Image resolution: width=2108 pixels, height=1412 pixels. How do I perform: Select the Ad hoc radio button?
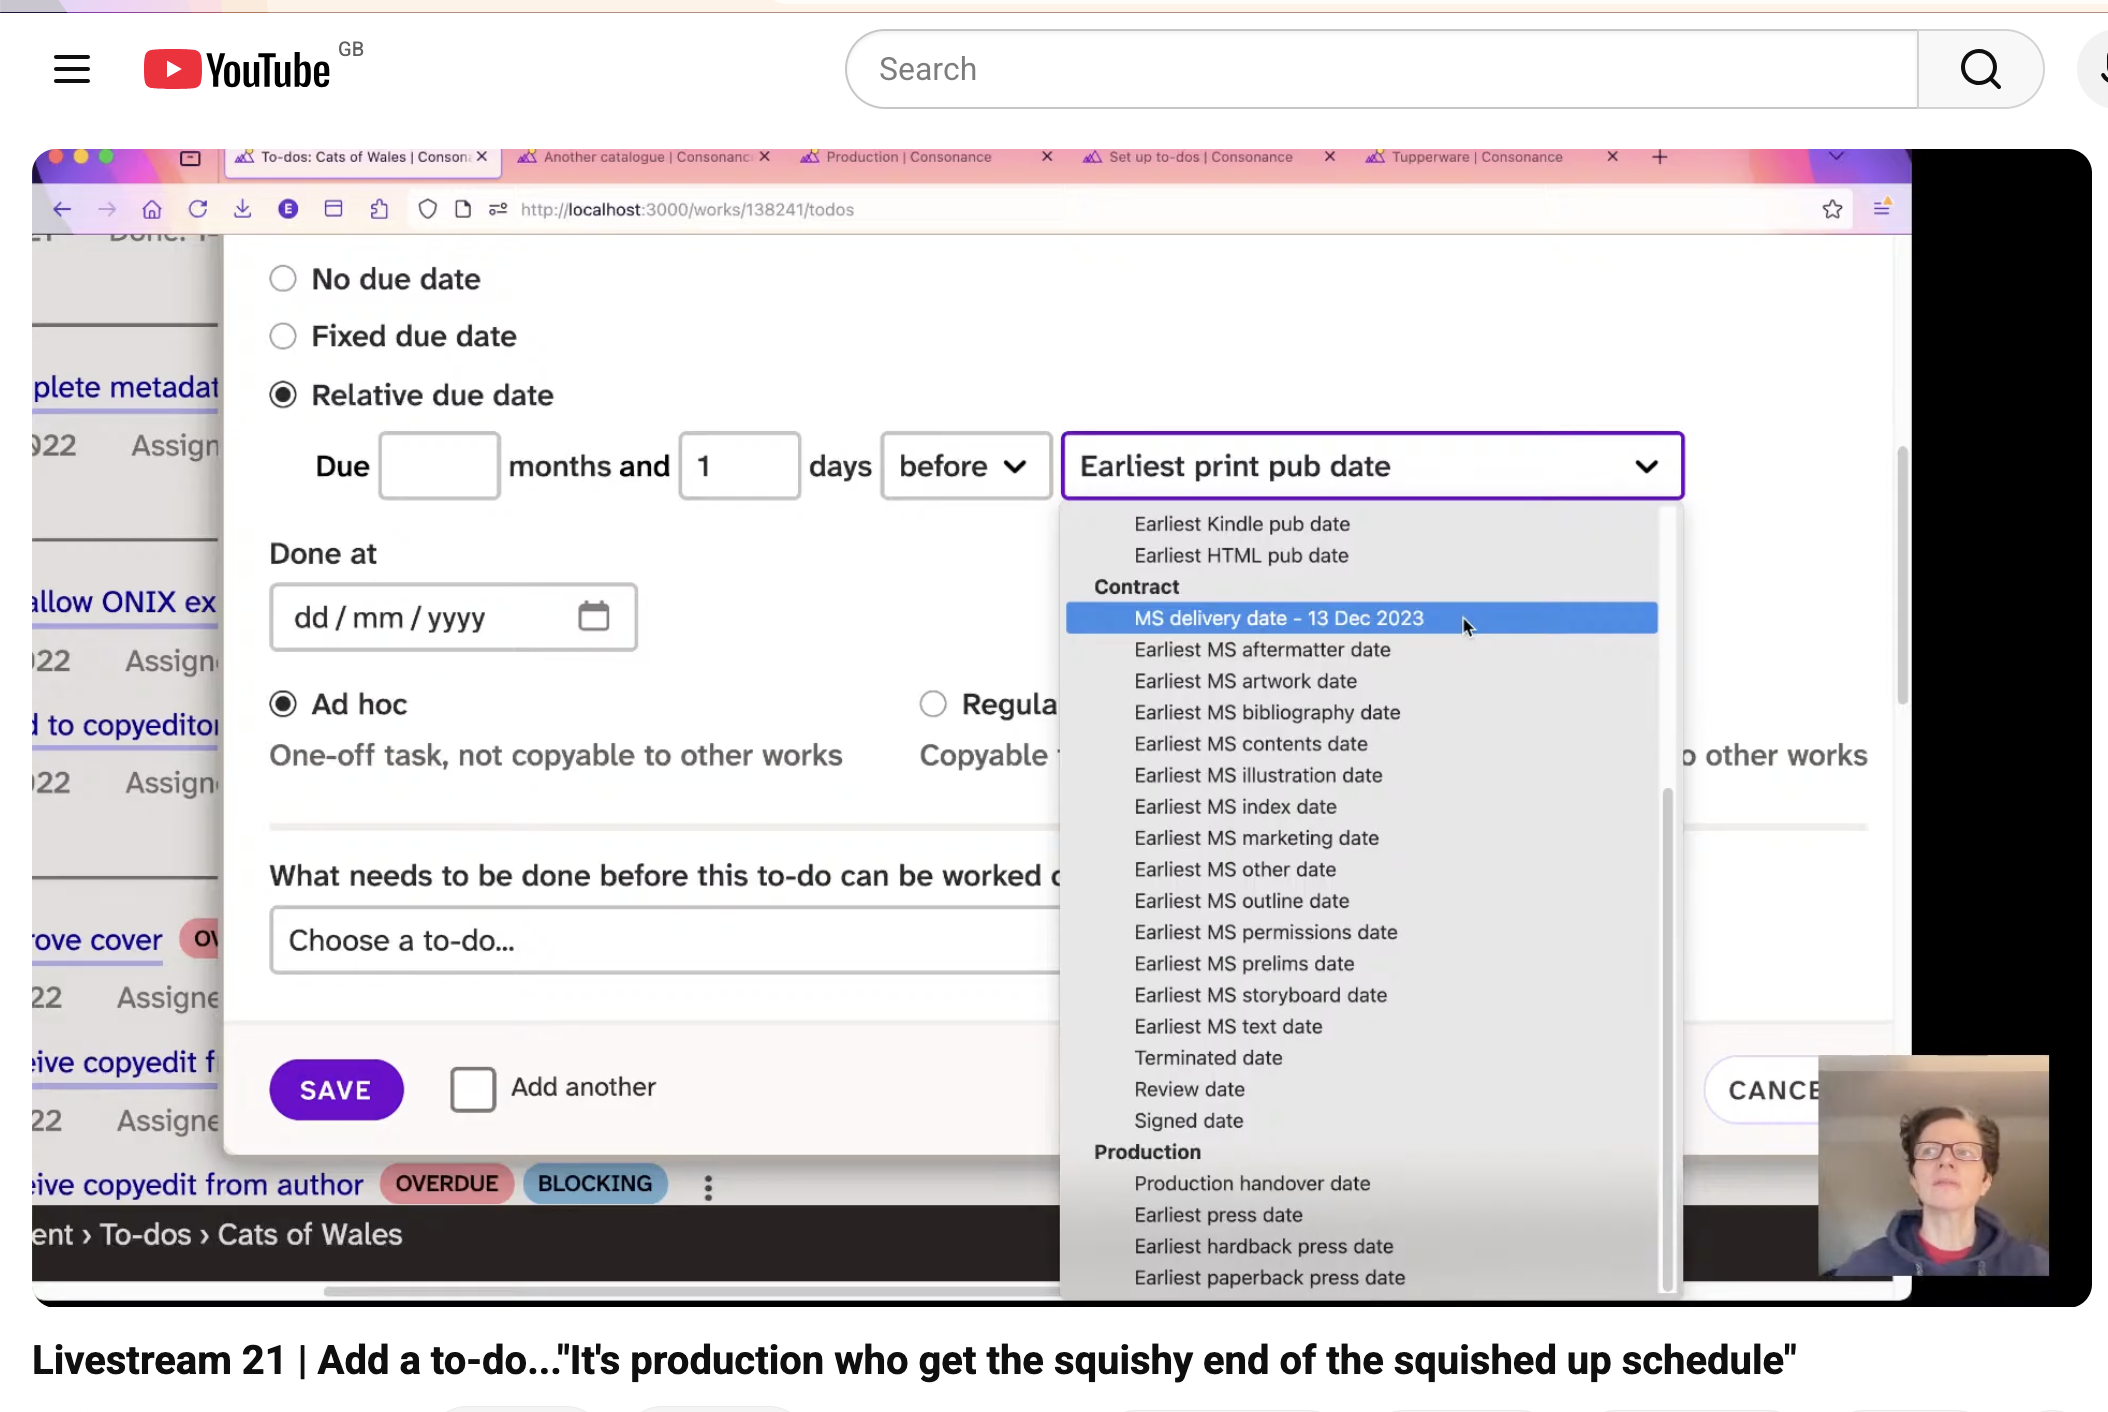[283, 704]
